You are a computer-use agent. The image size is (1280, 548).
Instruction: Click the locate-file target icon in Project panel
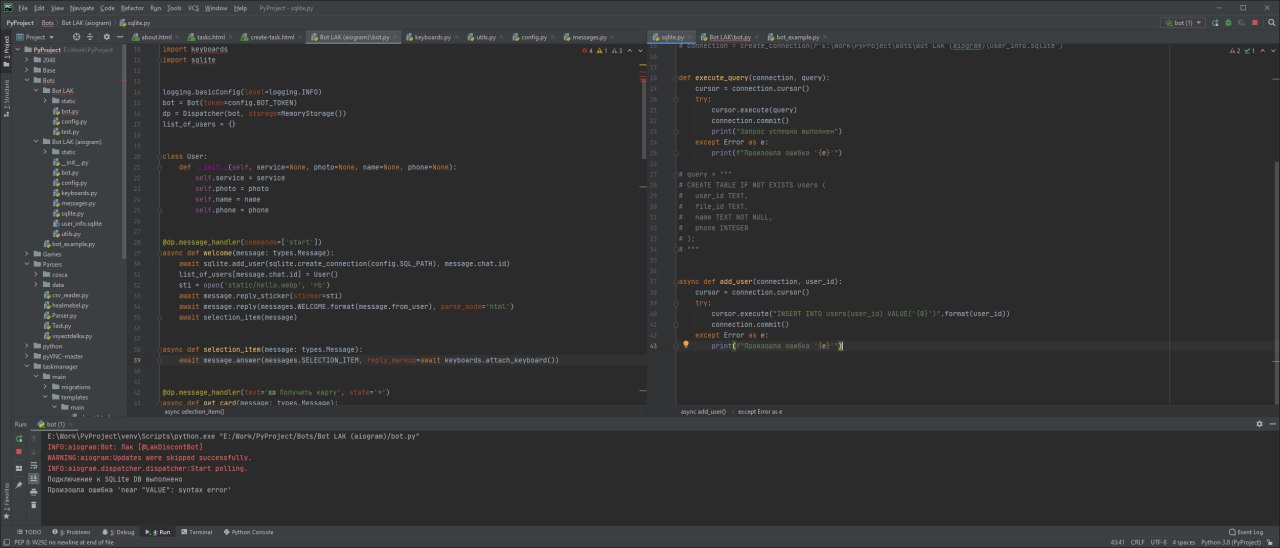(x=79, y=37)
